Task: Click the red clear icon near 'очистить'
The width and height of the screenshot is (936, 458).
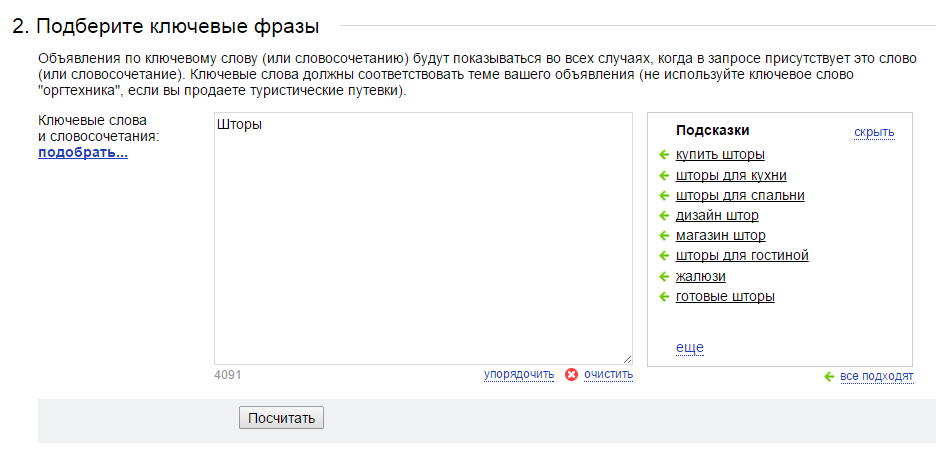Action: click(571, 375)
